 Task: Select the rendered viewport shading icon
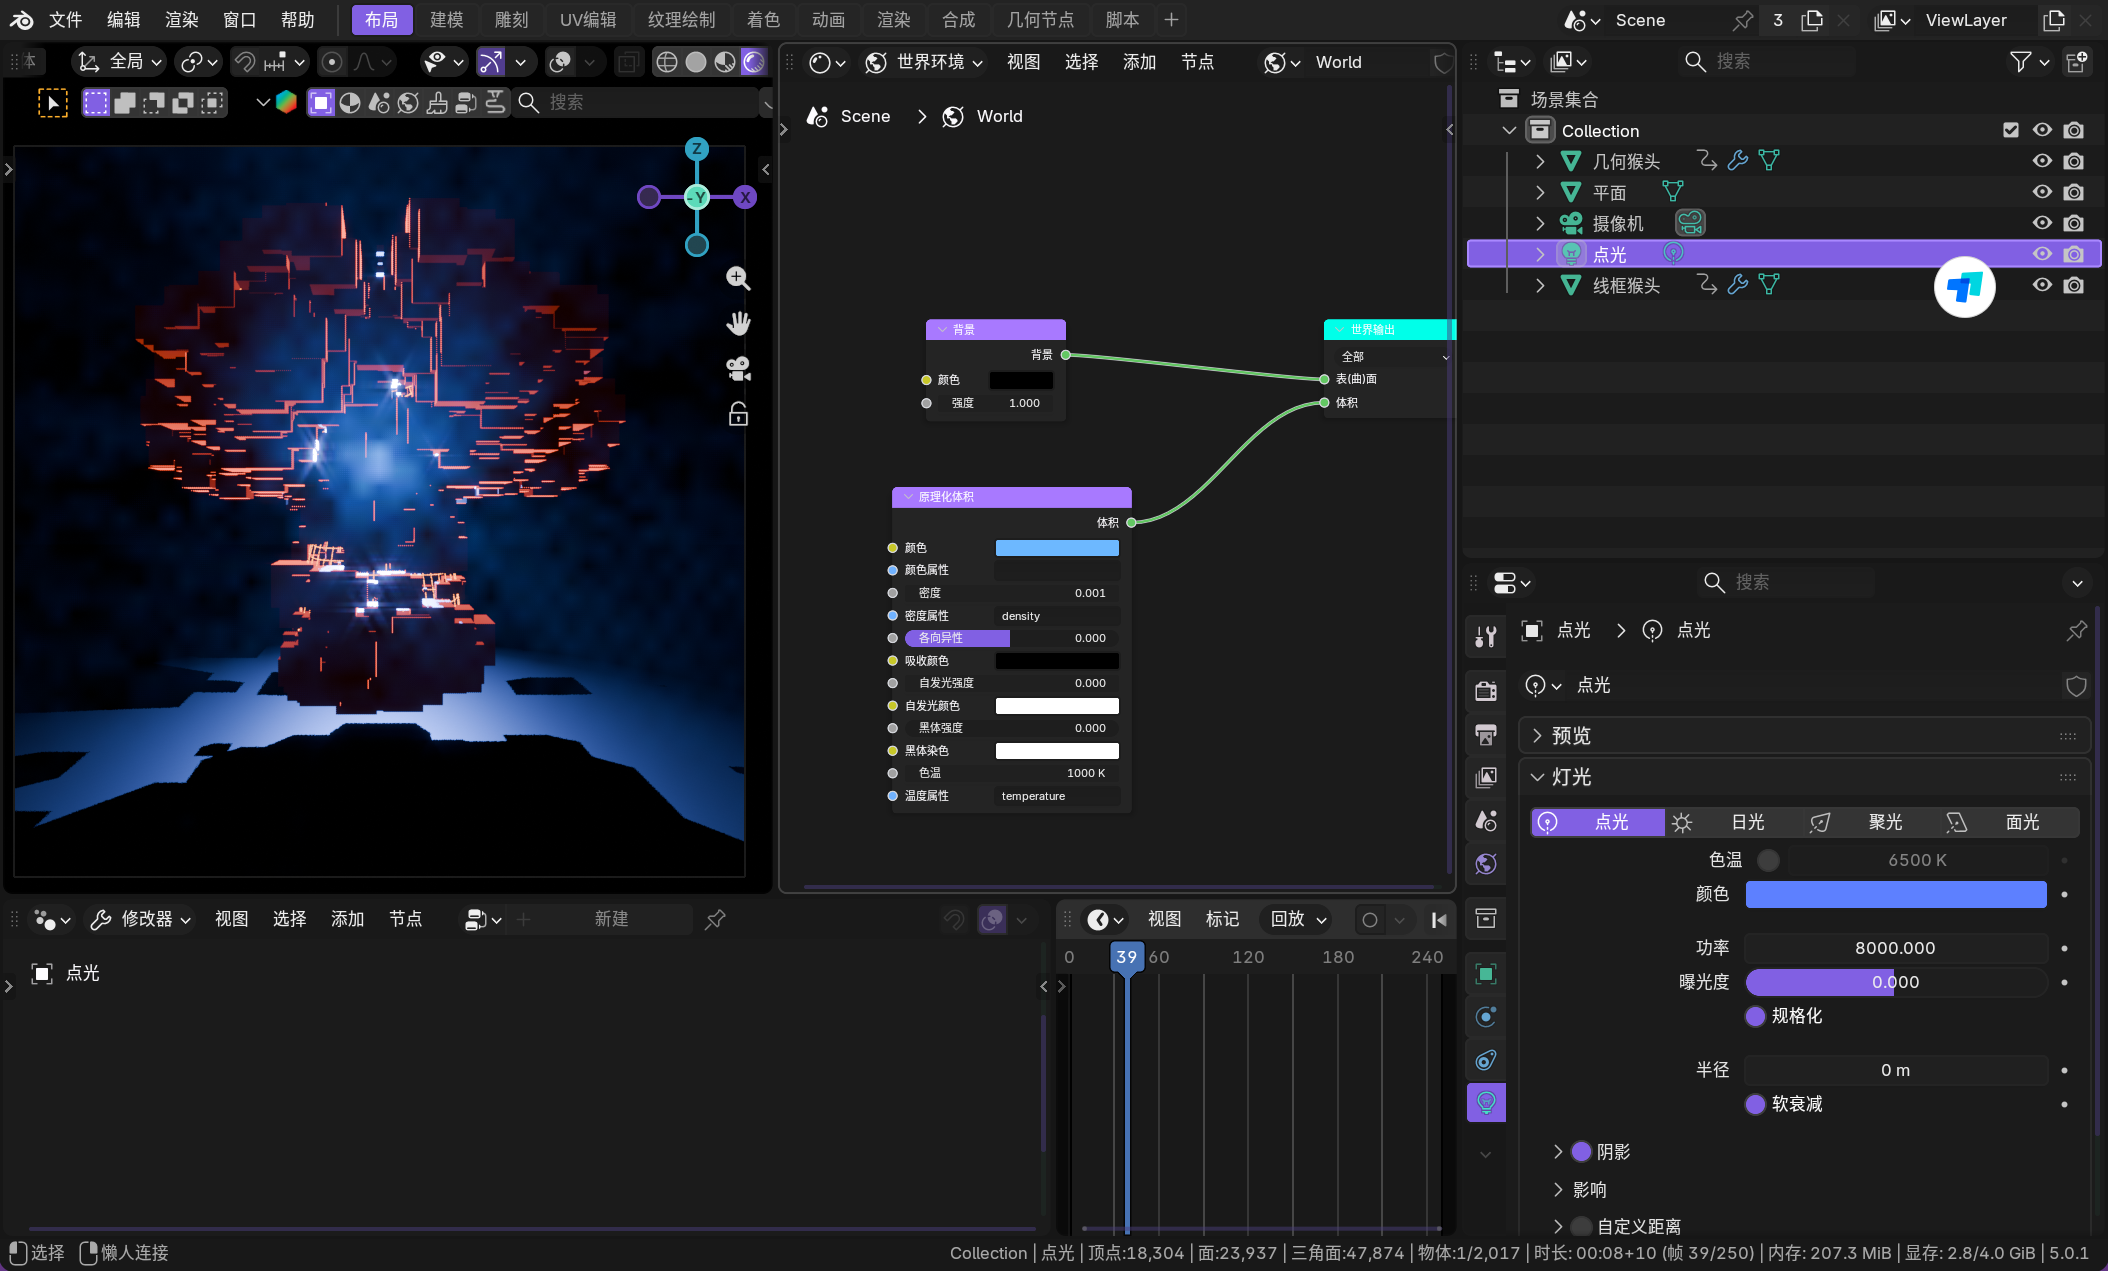click(x=753, y=62)
